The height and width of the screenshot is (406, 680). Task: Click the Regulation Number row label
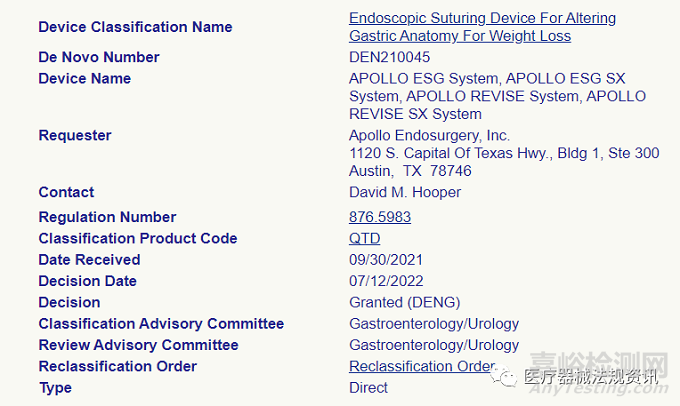pyautogui.click(x=107, y=217)
